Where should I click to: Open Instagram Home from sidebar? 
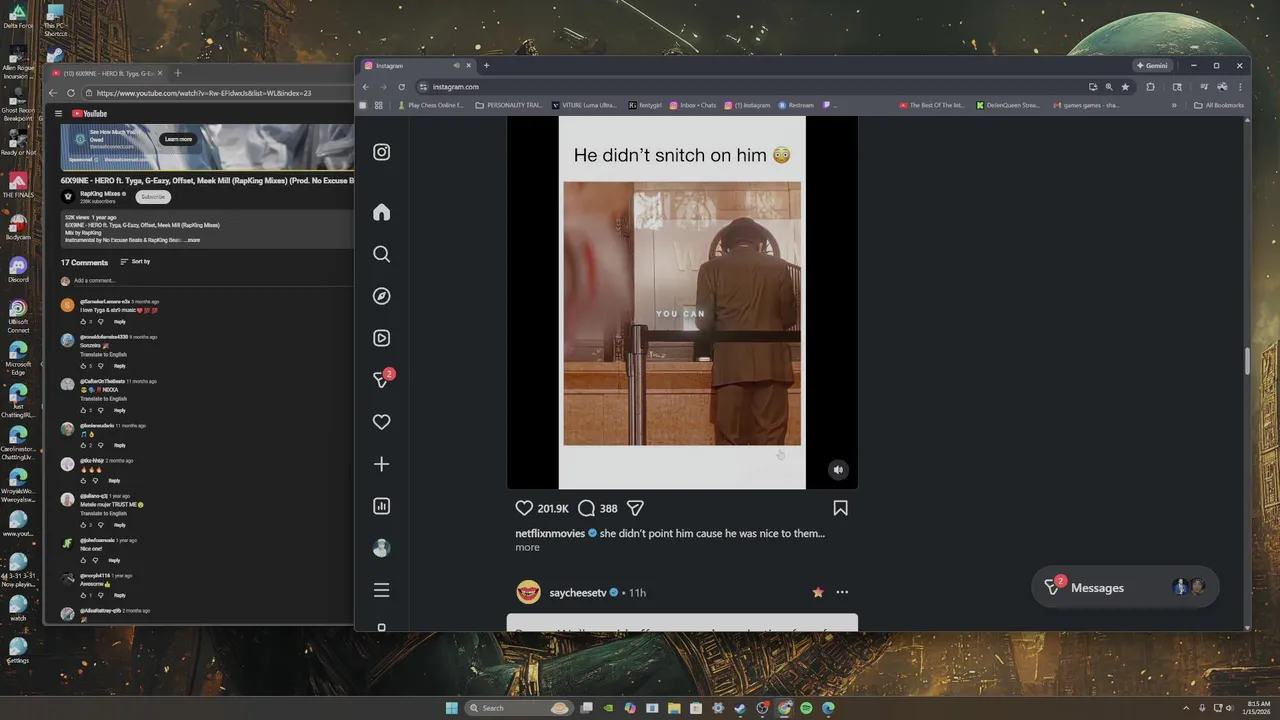pyautogui.click(x=381, y=212)
